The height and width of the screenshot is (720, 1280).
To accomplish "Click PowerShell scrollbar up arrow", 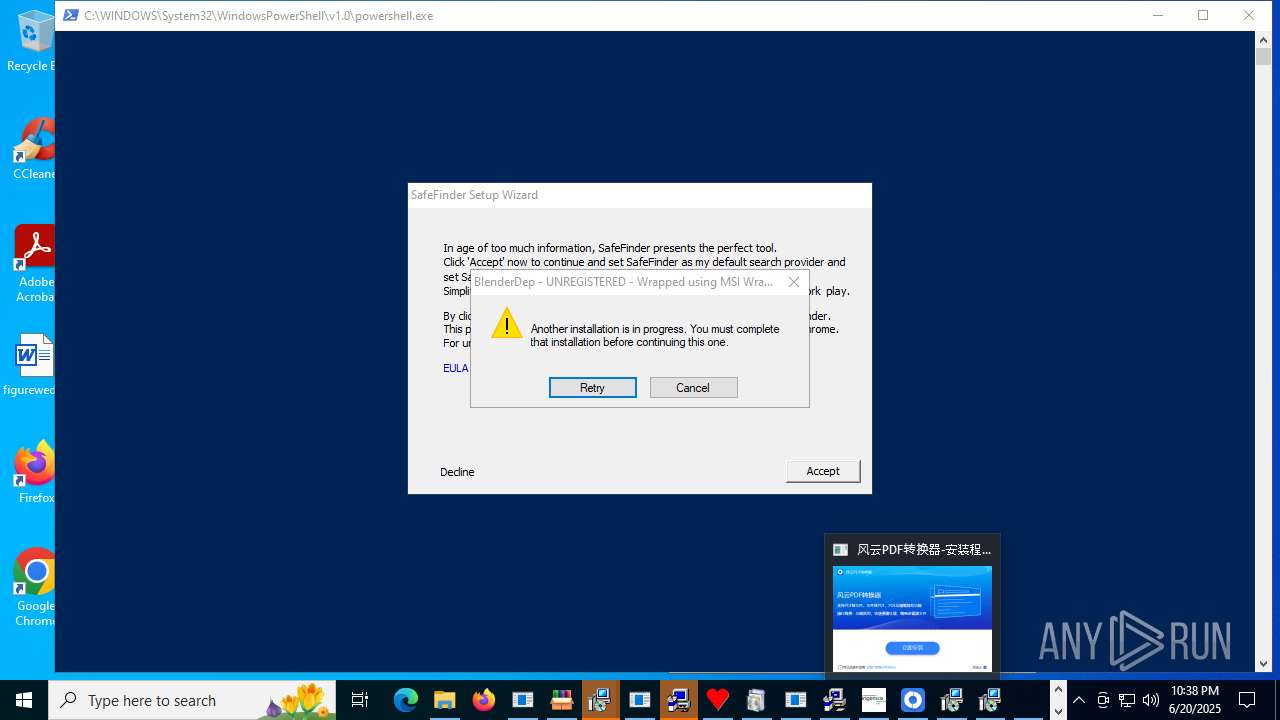I will coord(1264,39).
